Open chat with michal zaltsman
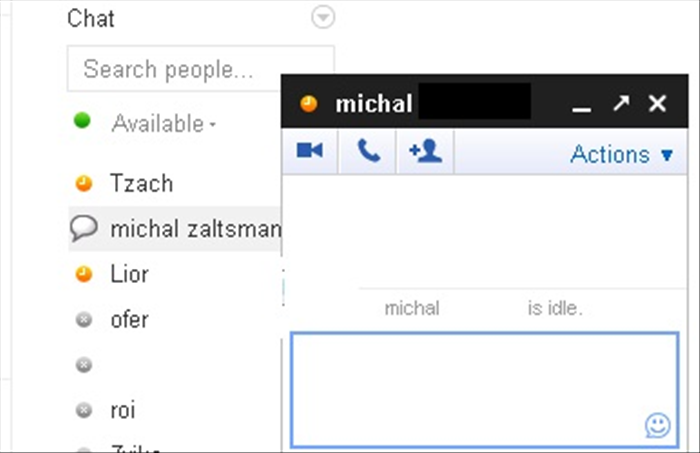 [x=196, y=229]
